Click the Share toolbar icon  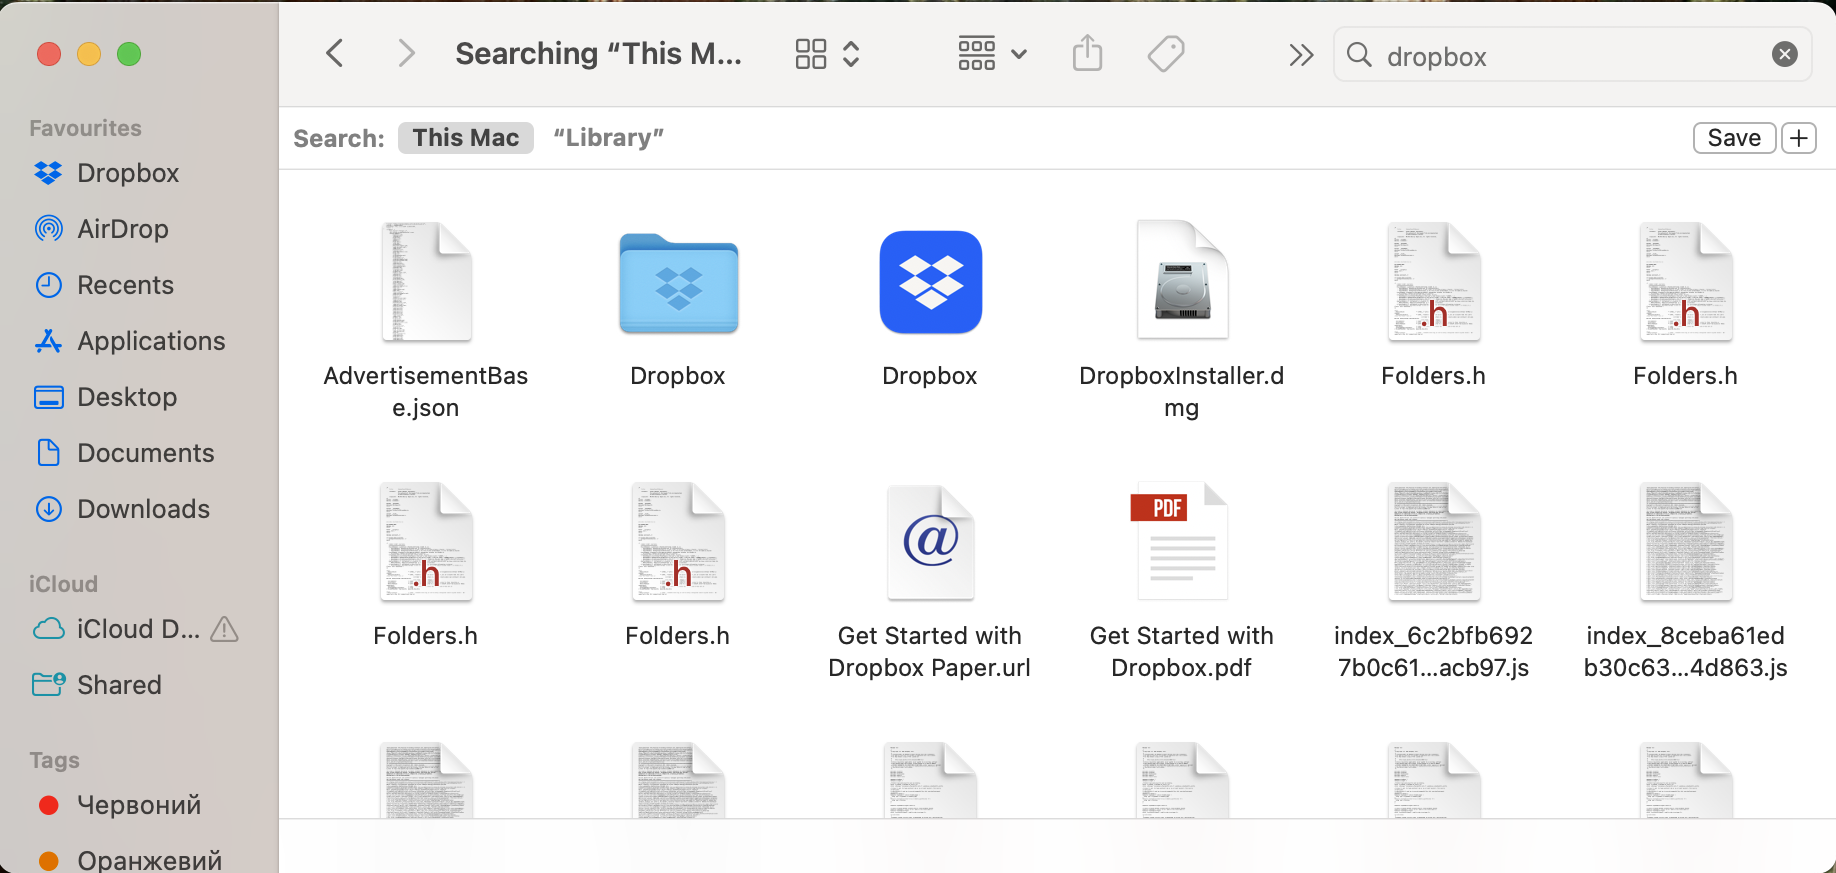pyautogui.click(x=1087, y=53)
